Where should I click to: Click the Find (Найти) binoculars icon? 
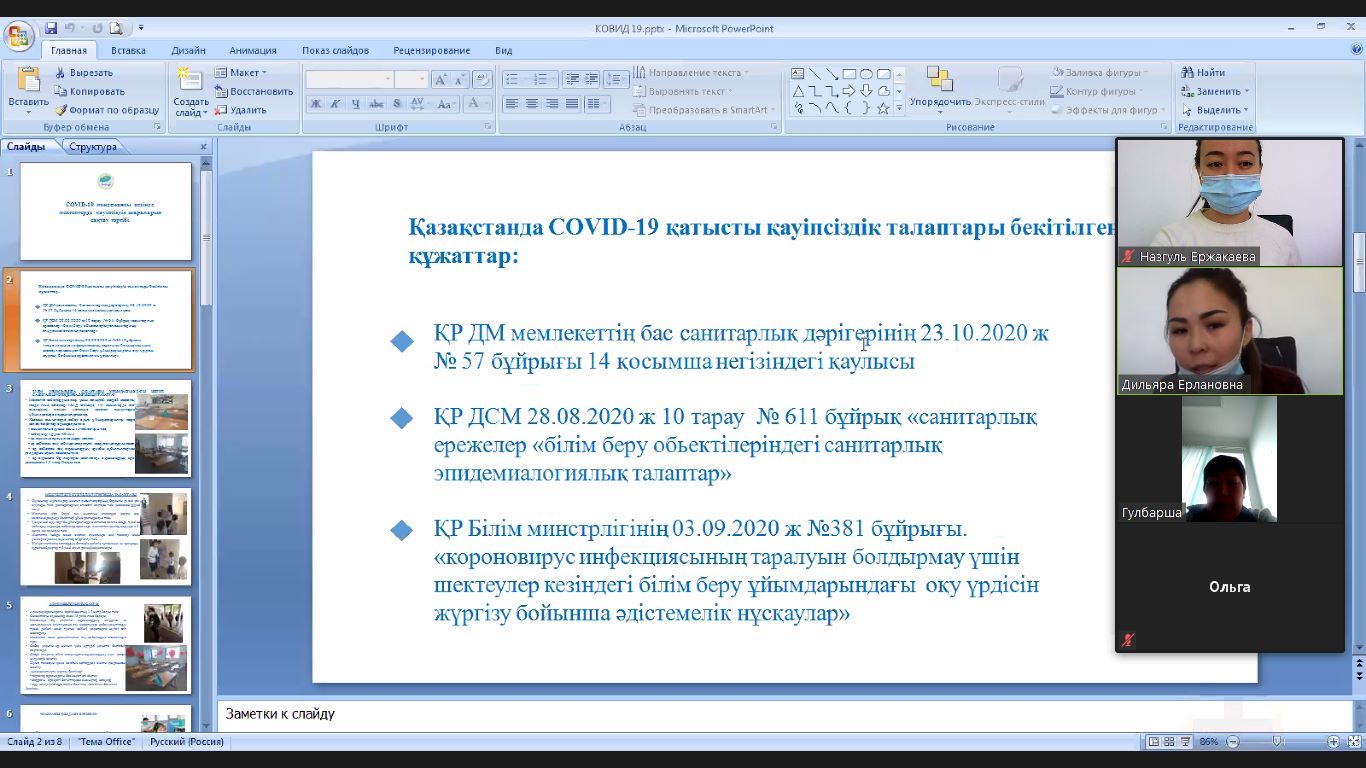[x=1188, y=73]
